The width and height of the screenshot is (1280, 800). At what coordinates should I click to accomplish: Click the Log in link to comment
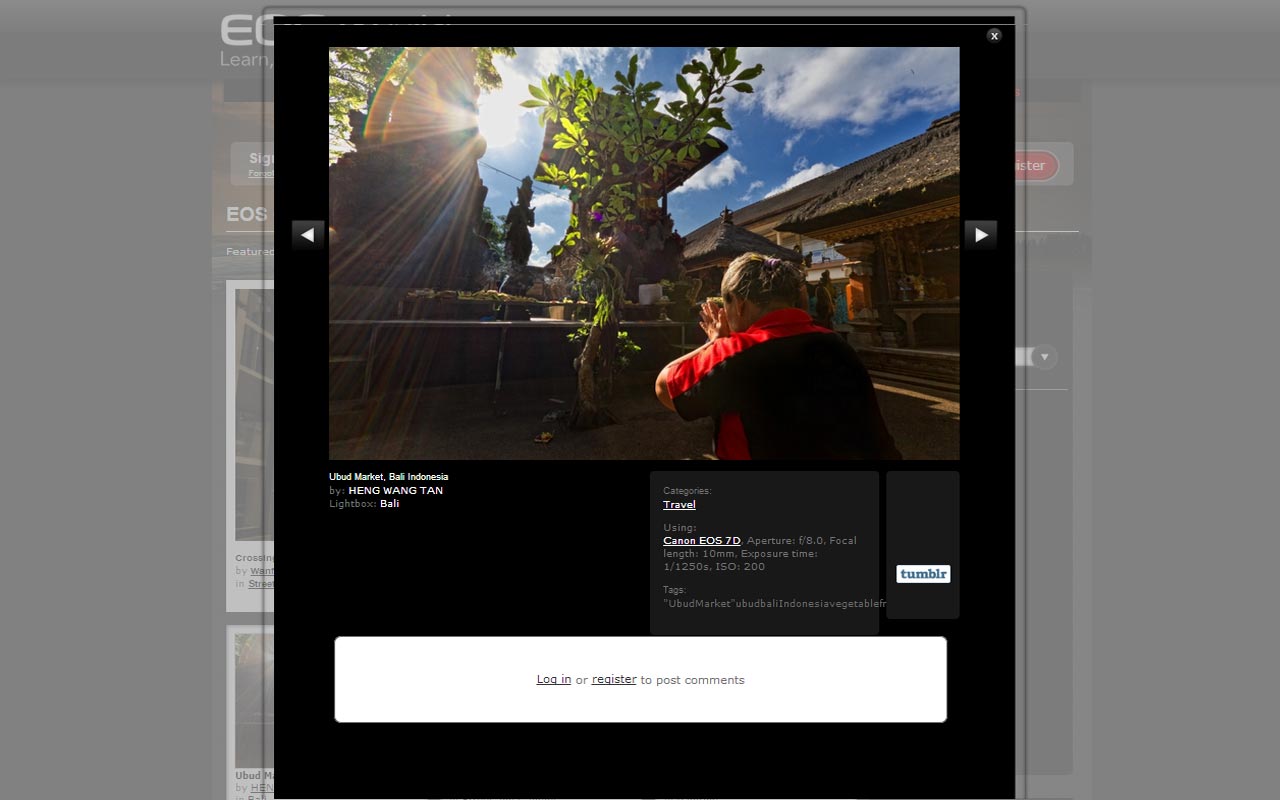(554, 680)
